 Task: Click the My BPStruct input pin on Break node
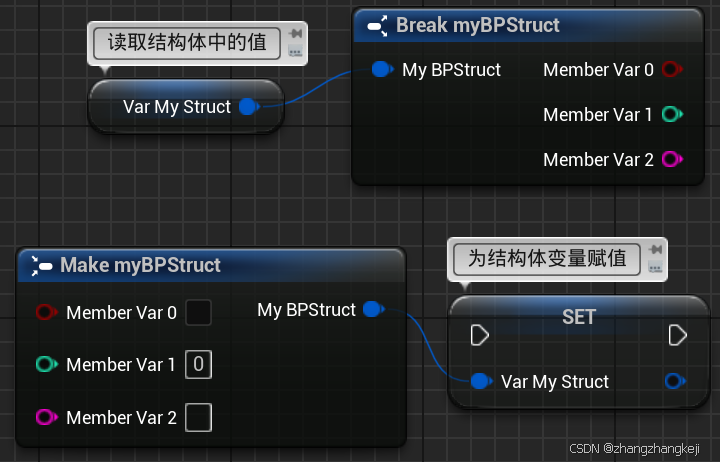[382, 69]
